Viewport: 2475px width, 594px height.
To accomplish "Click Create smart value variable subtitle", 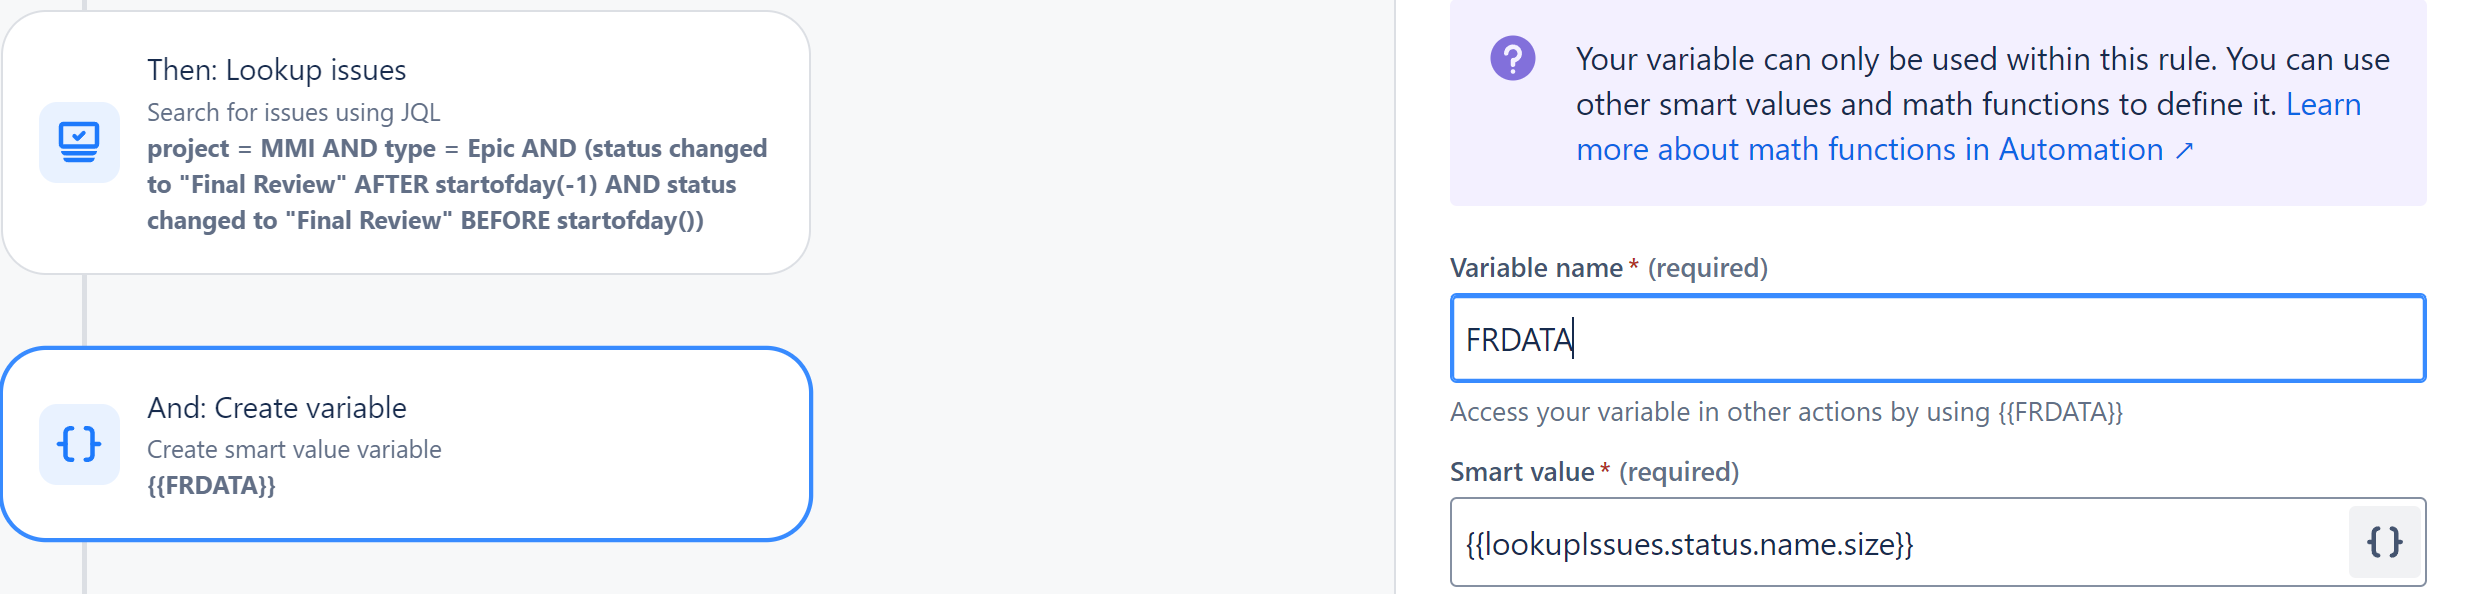I will (x=294, y=450).
